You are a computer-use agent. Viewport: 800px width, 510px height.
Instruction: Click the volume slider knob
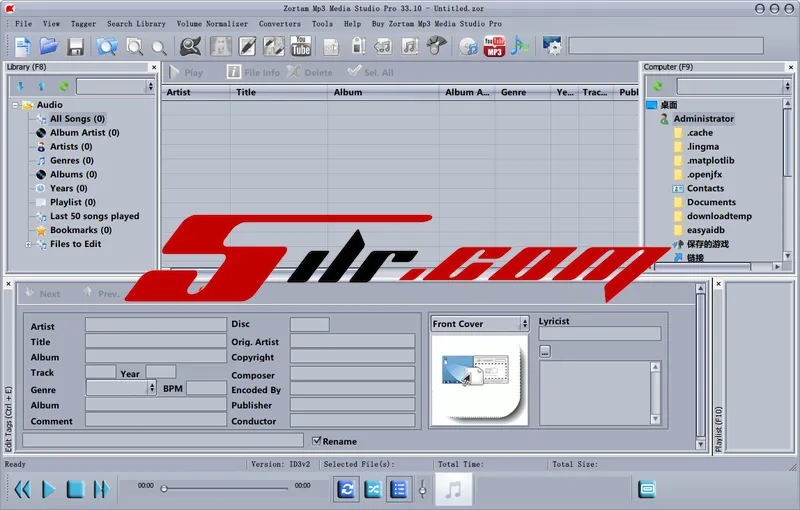pos(422,490)
